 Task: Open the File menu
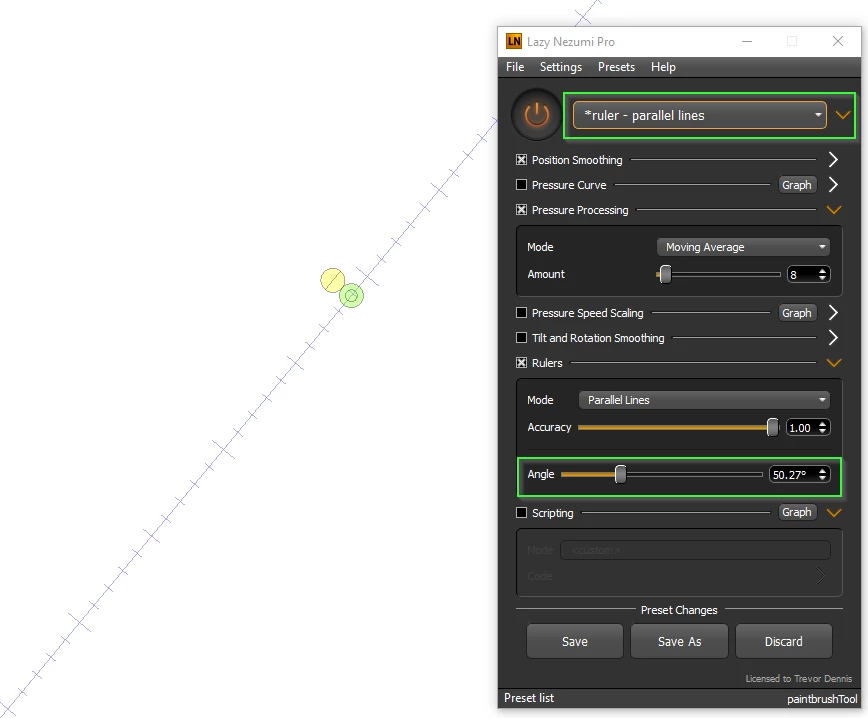[515, 67]
